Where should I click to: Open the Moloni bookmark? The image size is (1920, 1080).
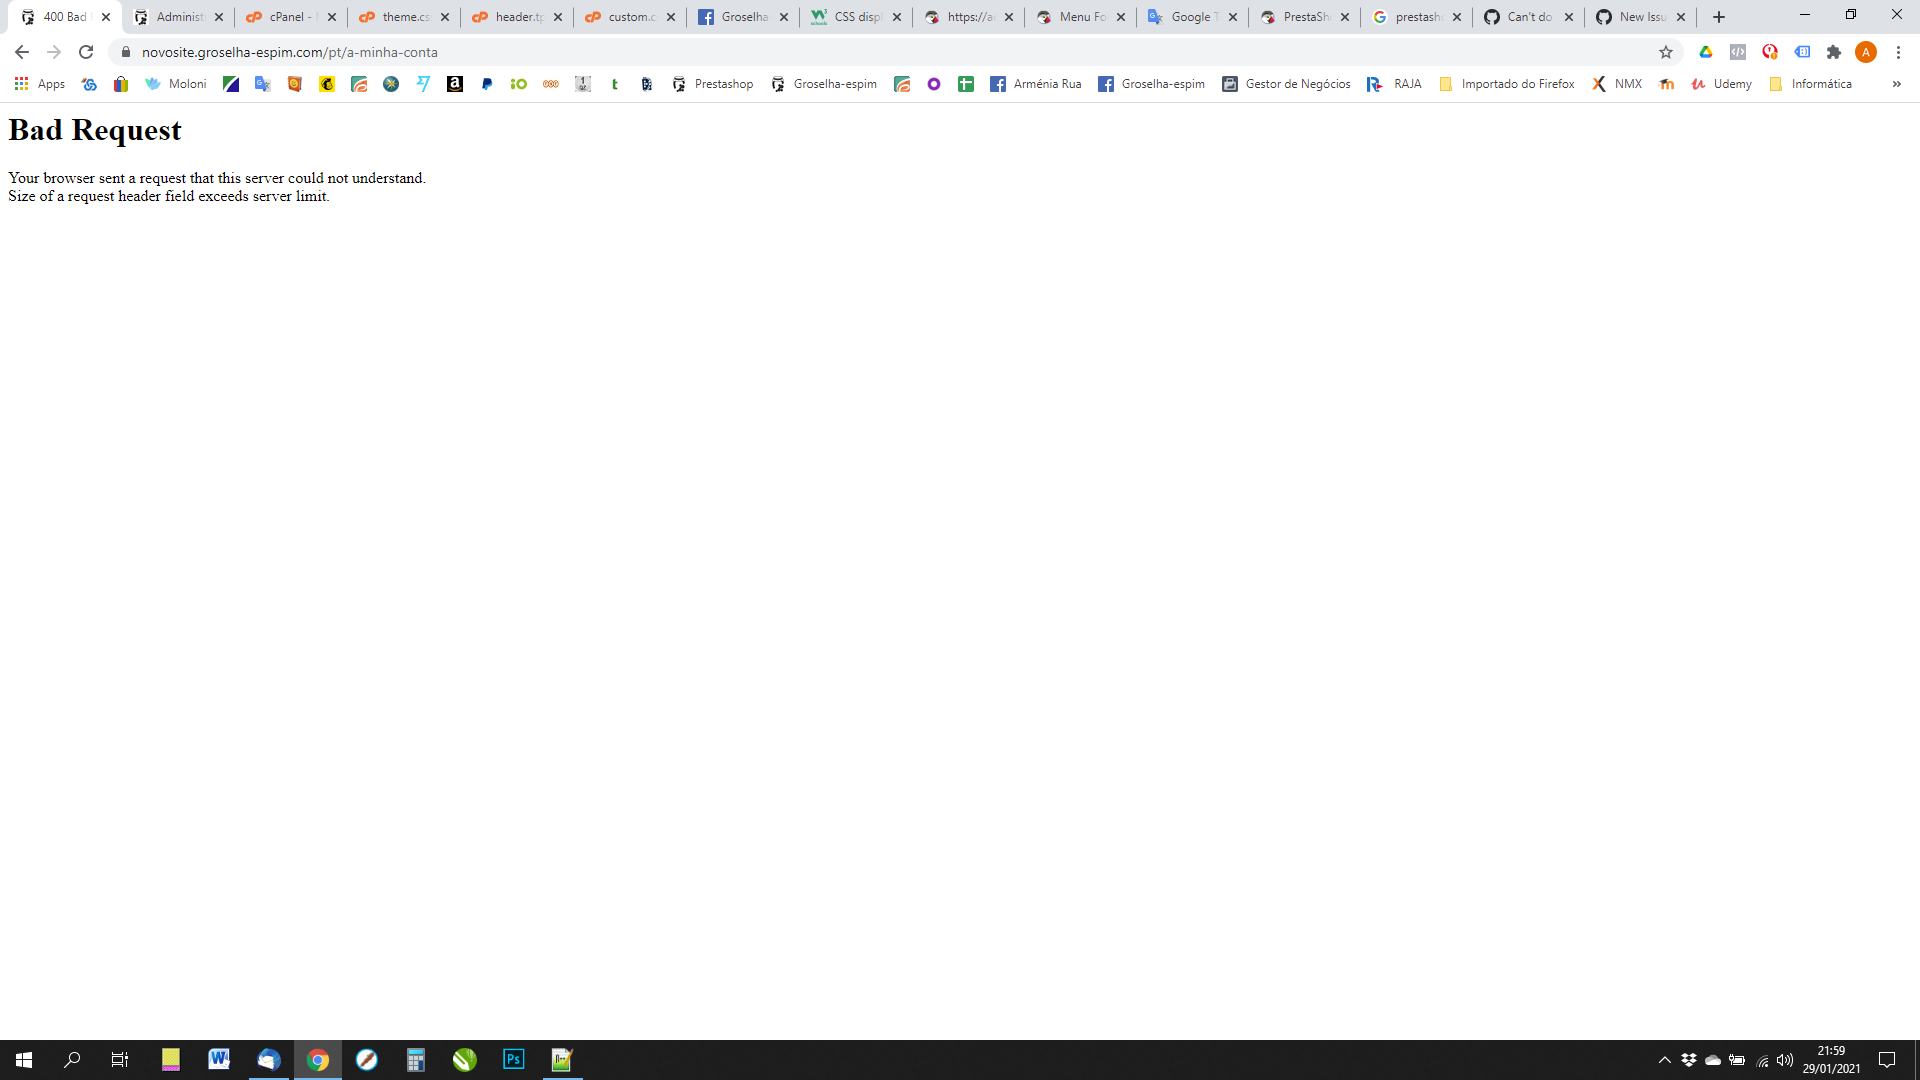click(x=176, y=84)
